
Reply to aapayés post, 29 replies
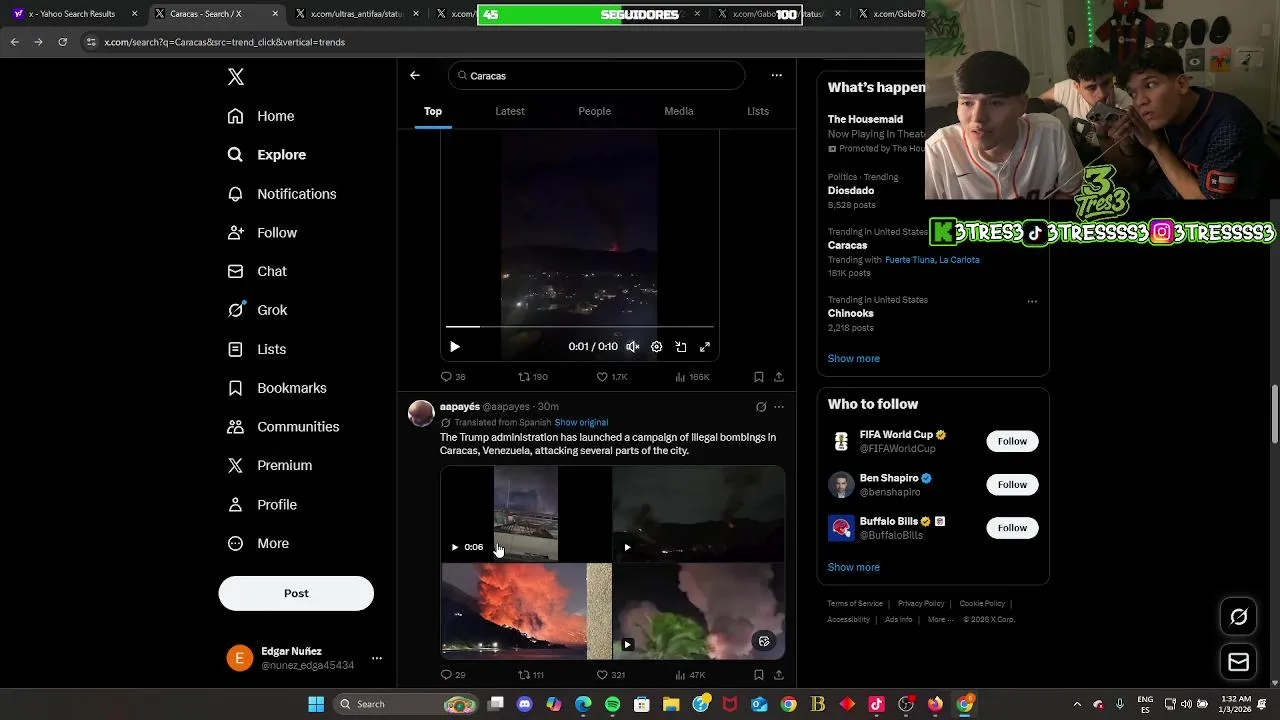[453, 675]
